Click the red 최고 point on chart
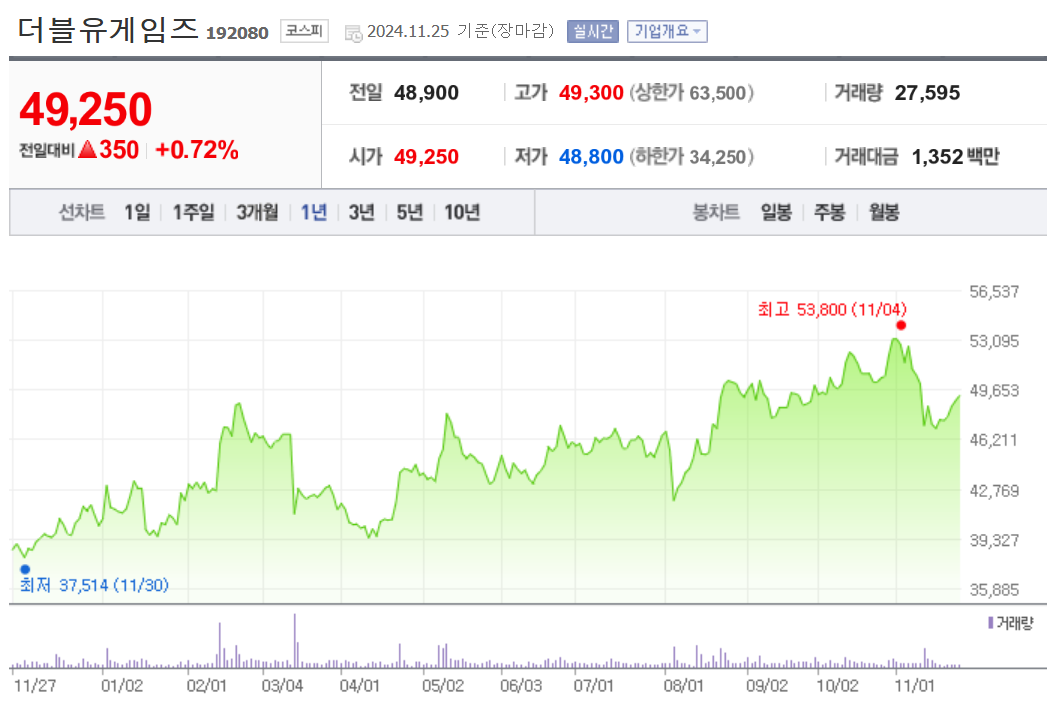 [901, 325]
